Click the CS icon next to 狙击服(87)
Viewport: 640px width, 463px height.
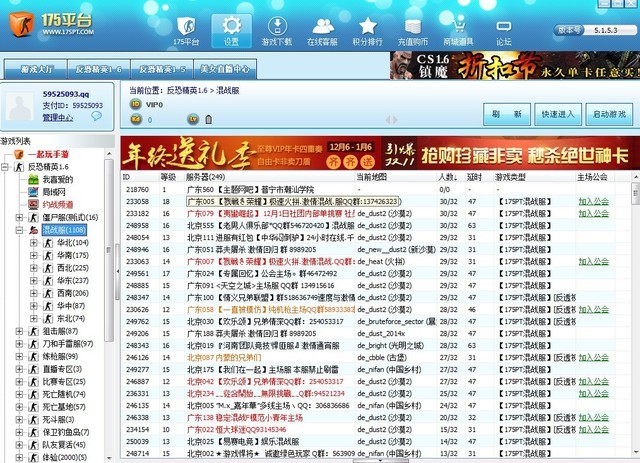click(x=33, y=332)
